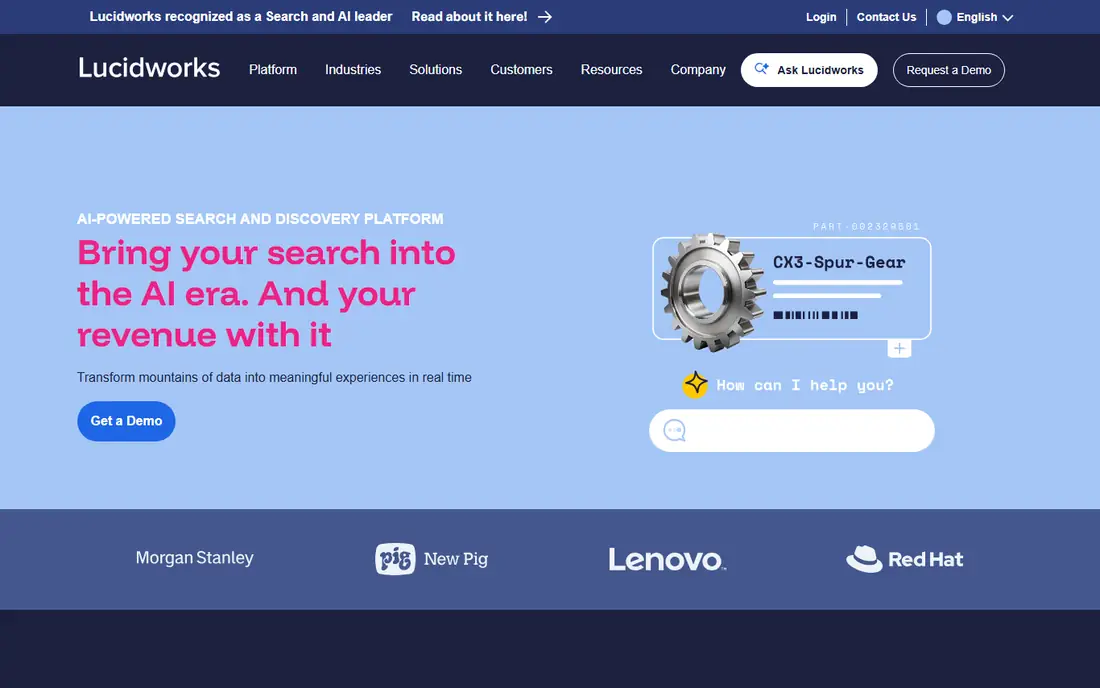Click the New Pig logo

coord(431,559)
